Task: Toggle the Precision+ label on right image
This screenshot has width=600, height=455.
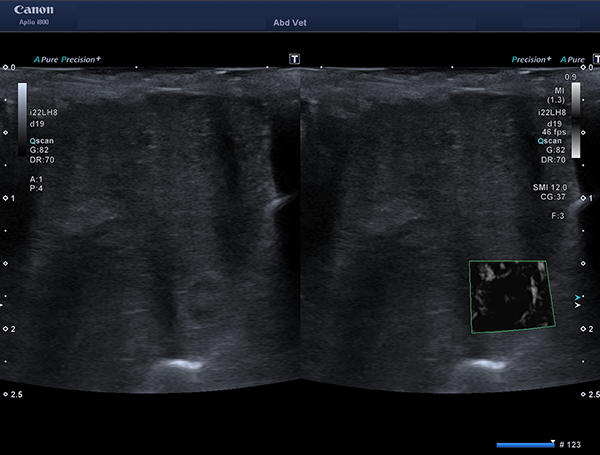Action: pos(532,59)
